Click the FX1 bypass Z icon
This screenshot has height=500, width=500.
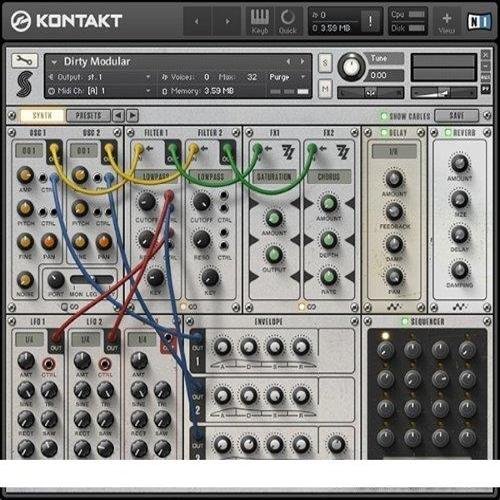point(288,152)
